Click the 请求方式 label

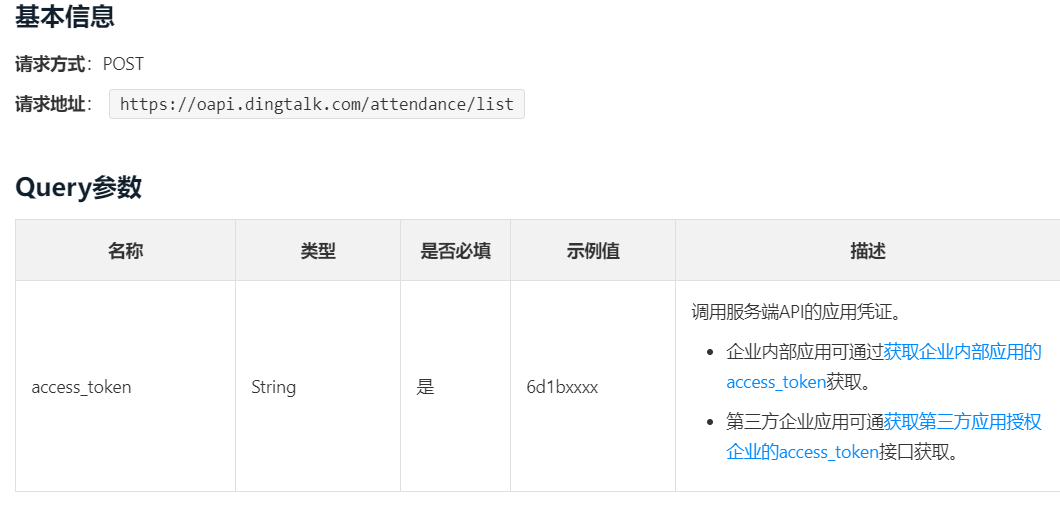(51, 64)
